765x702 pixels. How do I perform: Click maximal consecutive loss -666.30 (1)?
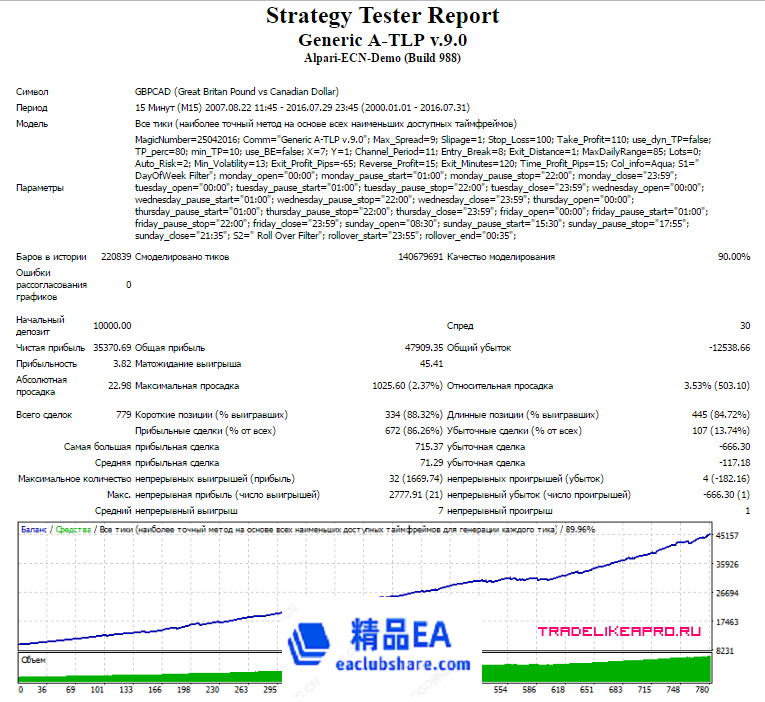726,495
